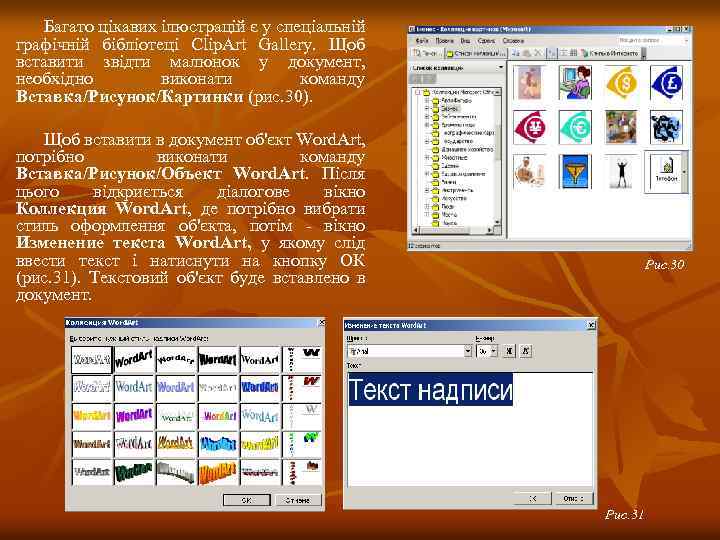Screen dimensions: 720x540
Task: Select the blue pound-sign clip art
Action: [667, 83]
